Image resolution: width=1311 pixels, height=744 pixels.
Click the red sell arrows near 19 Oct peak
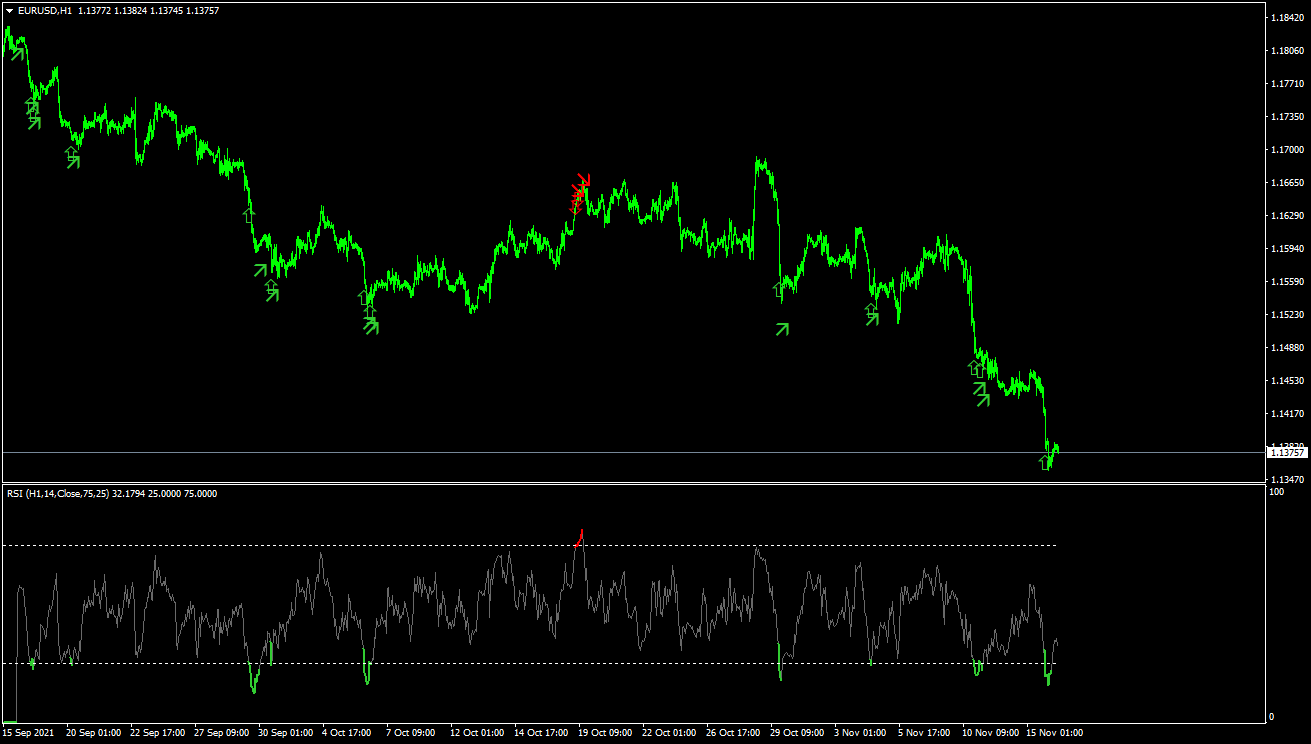point(581,192)
